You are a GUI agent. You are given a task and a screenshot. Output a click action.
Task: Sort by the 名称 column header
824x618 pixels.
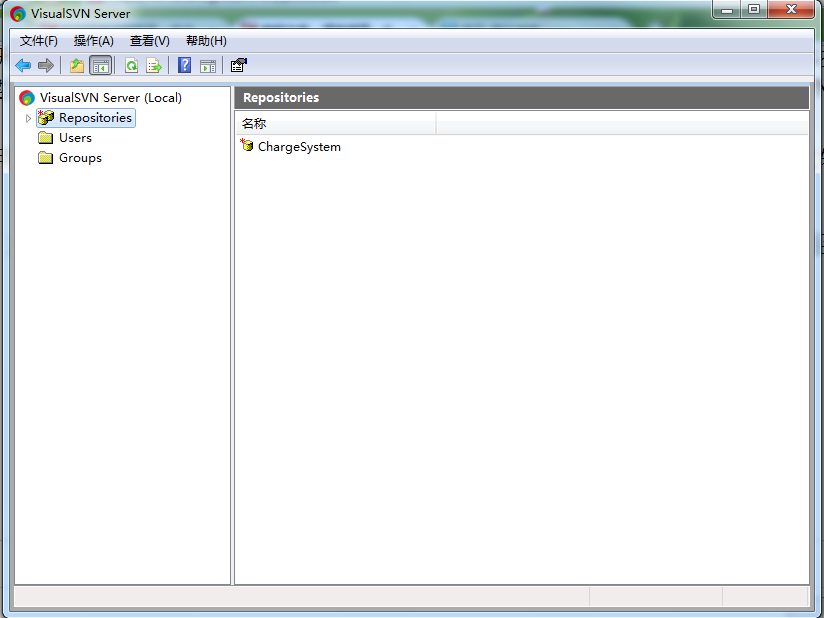(x=335, y=124)
